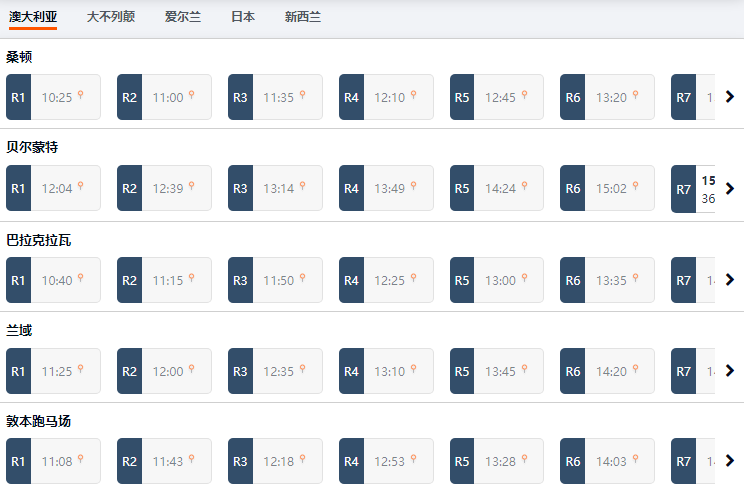Open the 巴拉克拉瓦 venue heading
Image resolution: width=744 pixels, height=491 pixels.
[39, 240]
